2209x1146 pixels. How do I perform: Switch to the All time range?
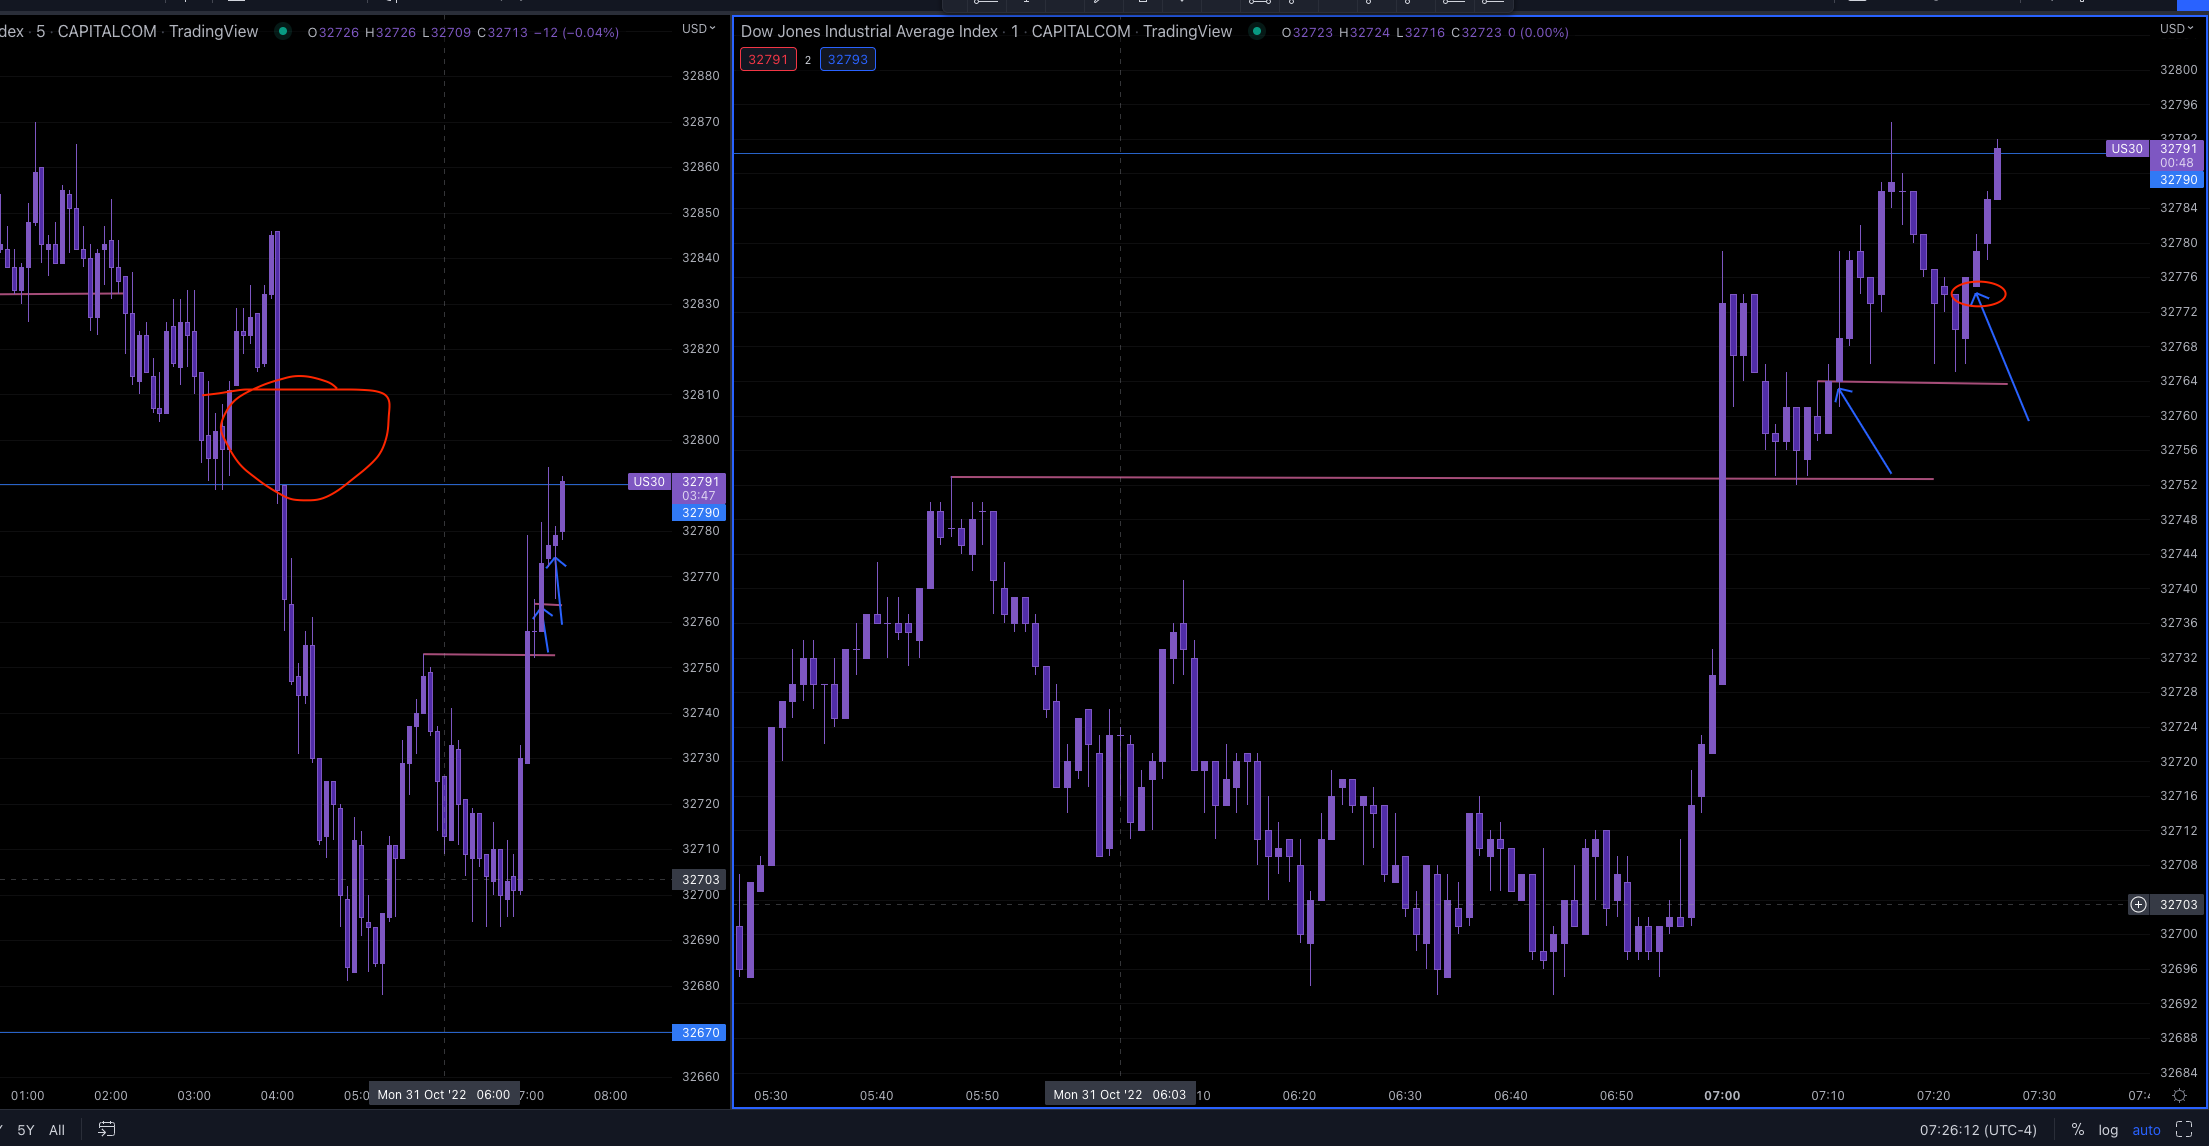coord(56,1130)
